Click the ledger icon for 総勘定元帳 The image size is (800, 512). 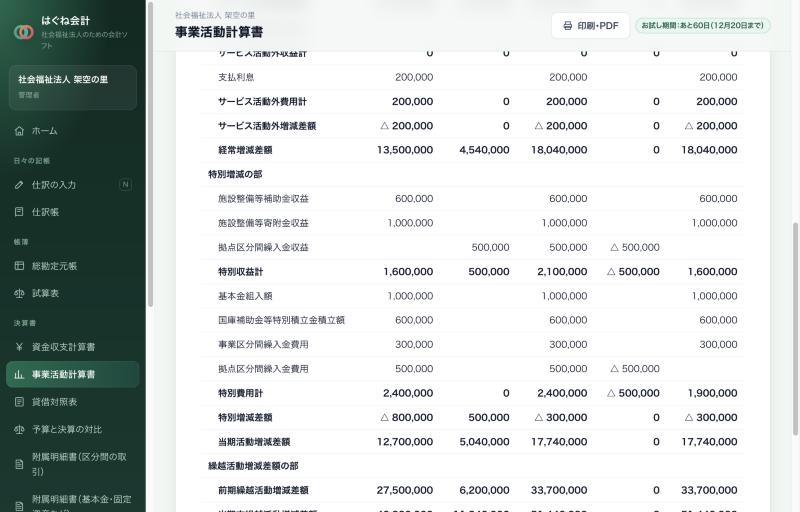tap(19, 266)
